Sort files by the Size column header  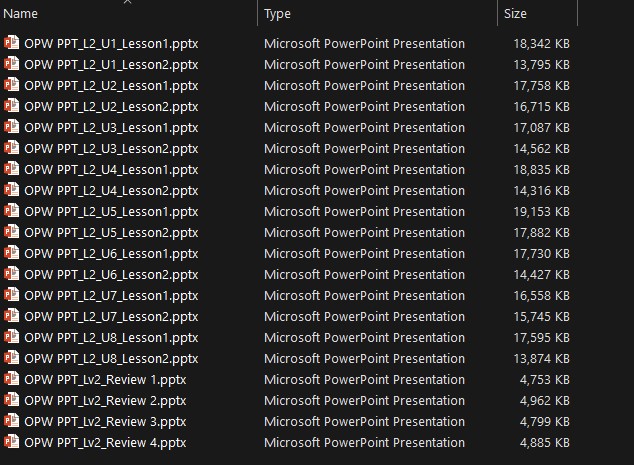tap(515, 14)
